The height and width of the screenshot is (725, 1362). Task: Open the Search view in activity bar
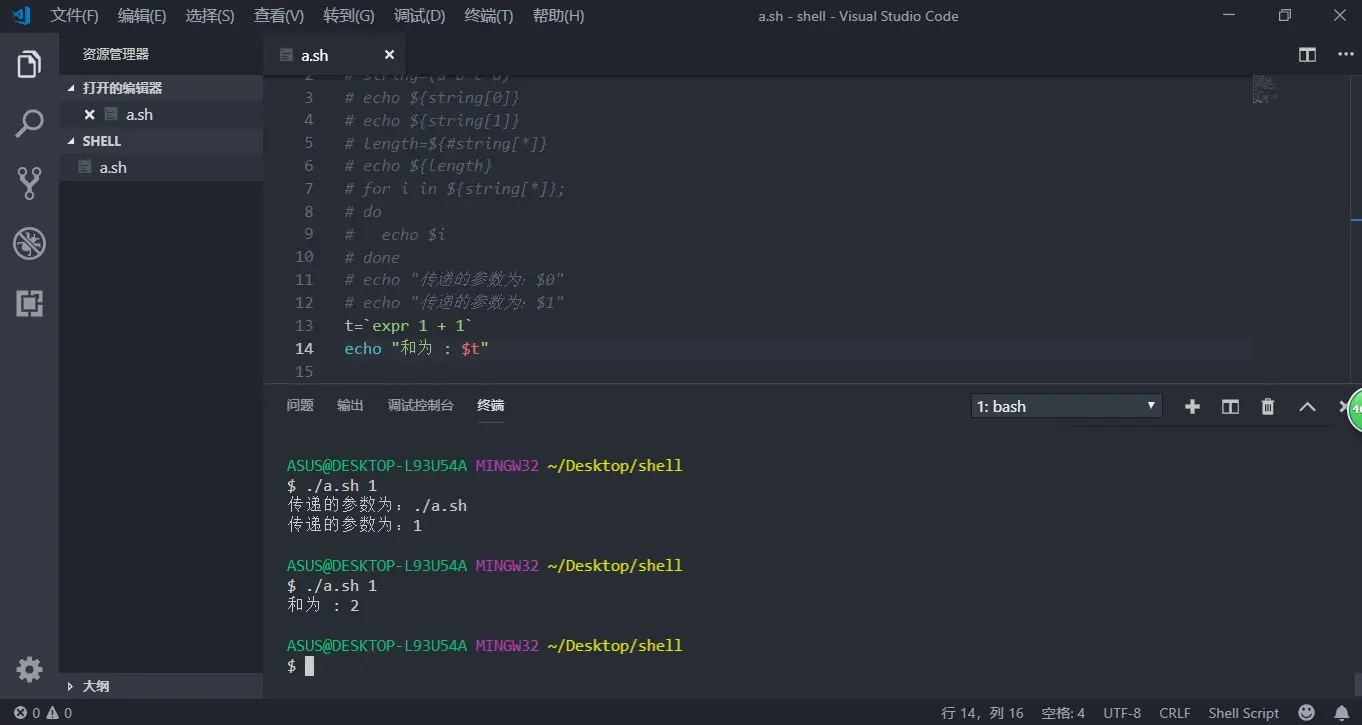point(29,124)
